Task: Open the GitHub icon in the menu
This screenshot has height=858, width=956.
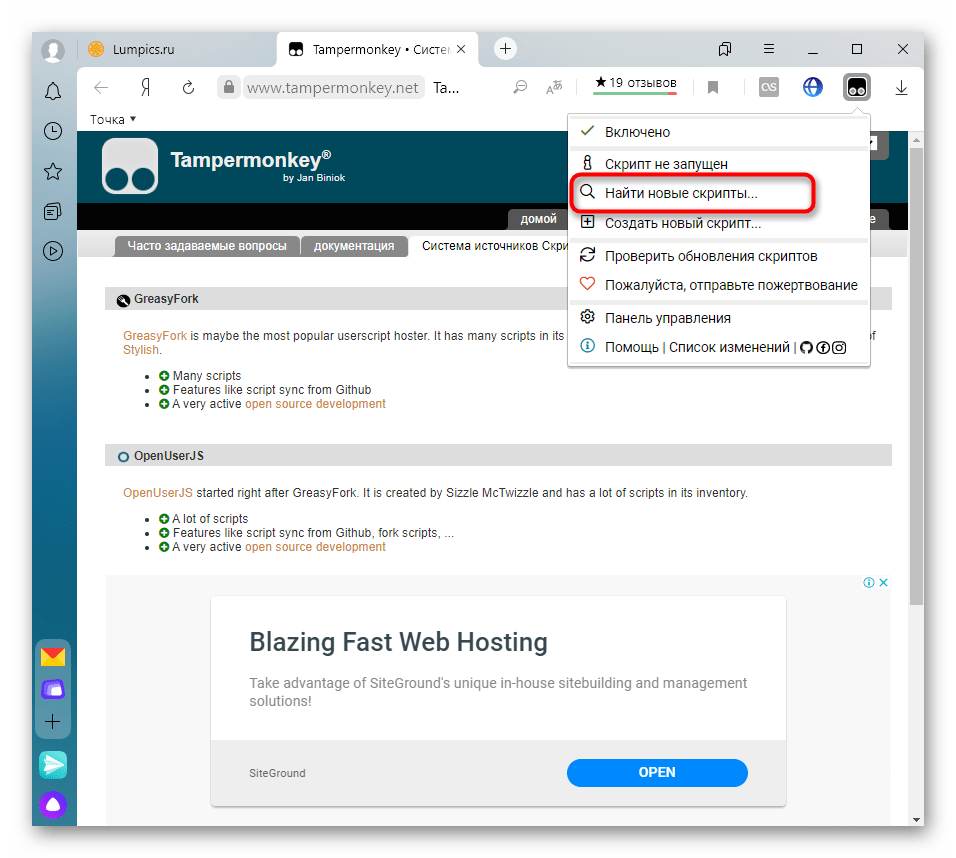Action: pyautogui.click(x=806, y=348)
